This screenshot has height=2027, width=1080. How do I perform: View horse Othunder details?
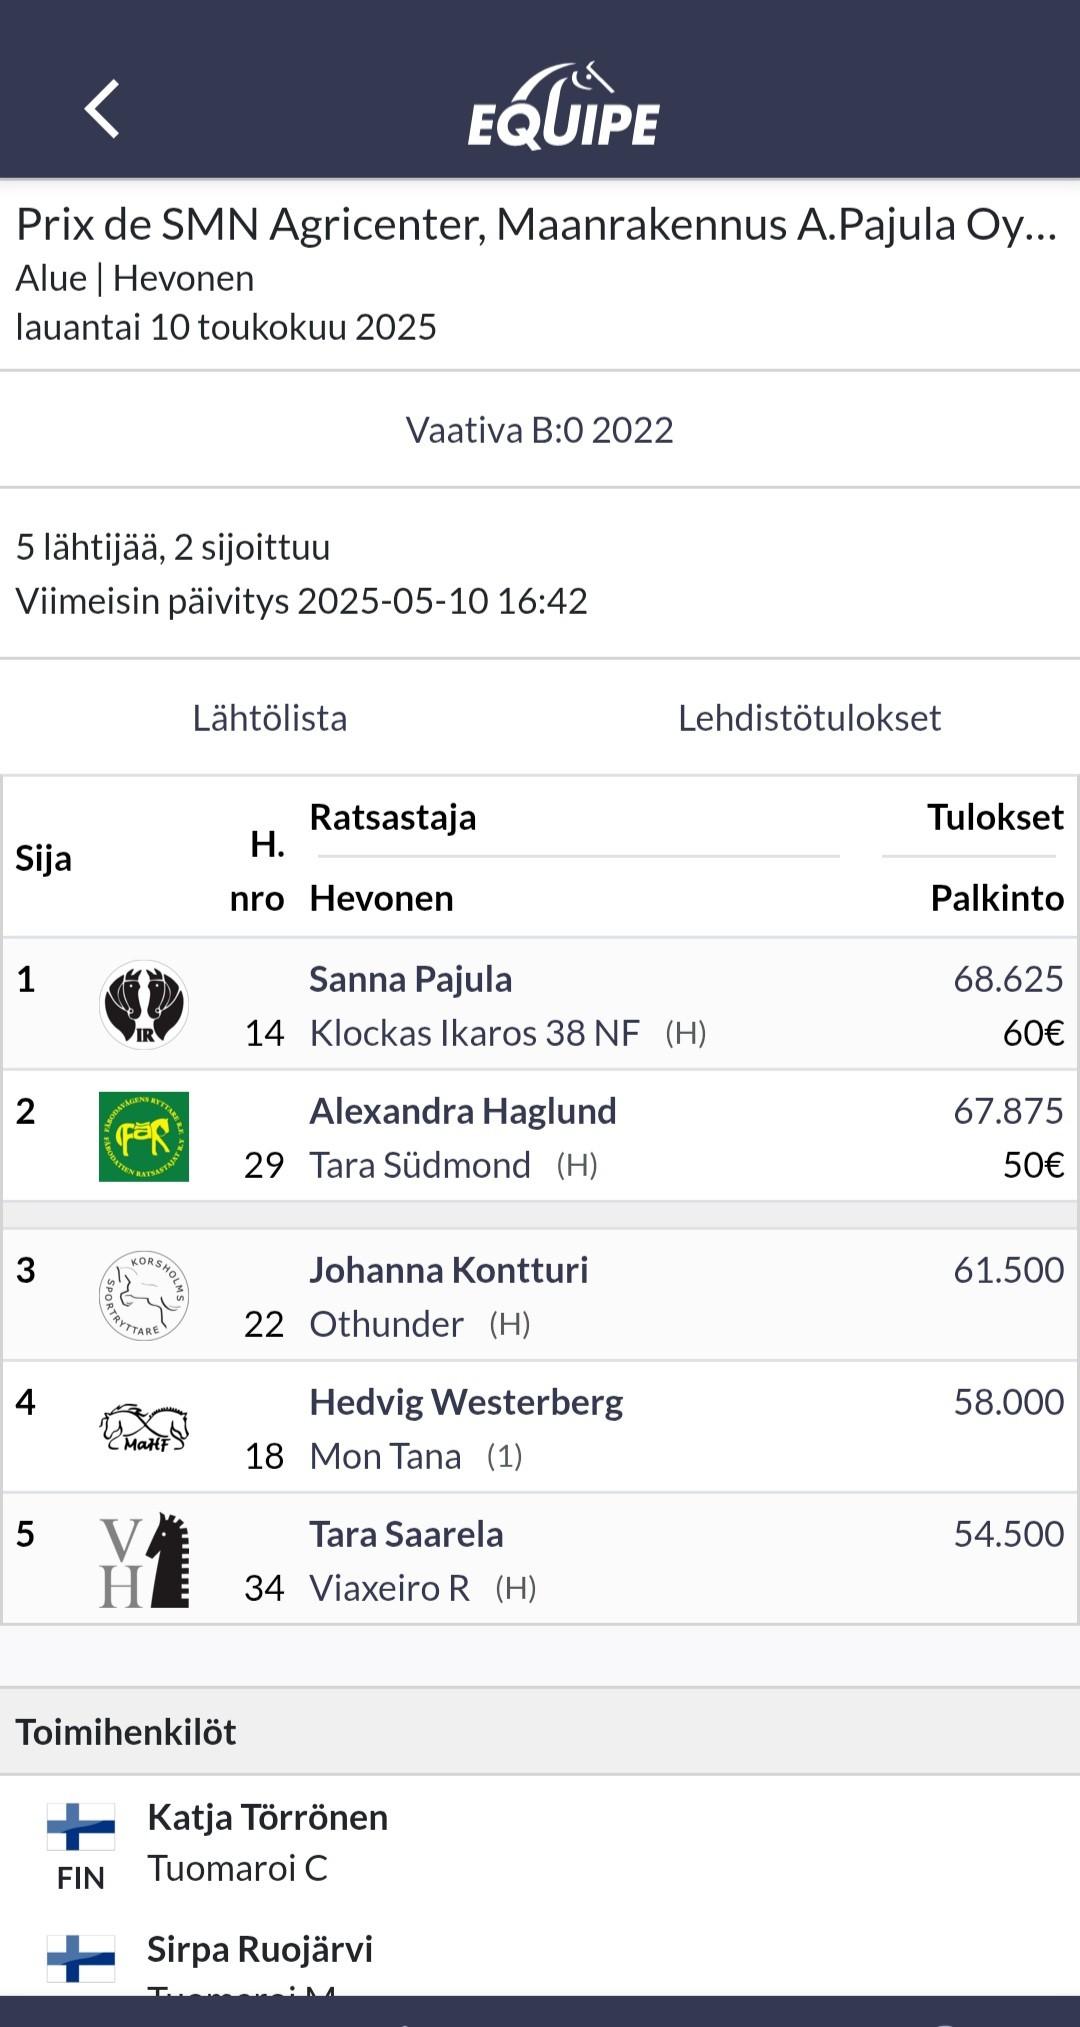point(387,1324)
